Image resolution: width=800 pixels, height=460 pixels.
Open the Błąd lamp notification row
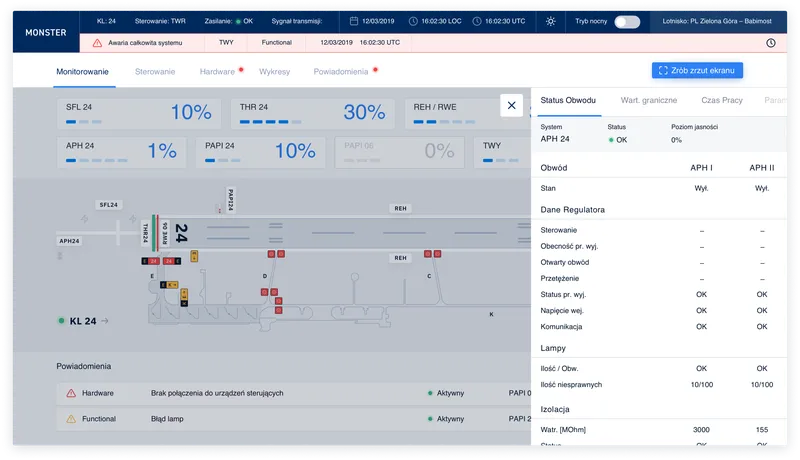[293, 419]
